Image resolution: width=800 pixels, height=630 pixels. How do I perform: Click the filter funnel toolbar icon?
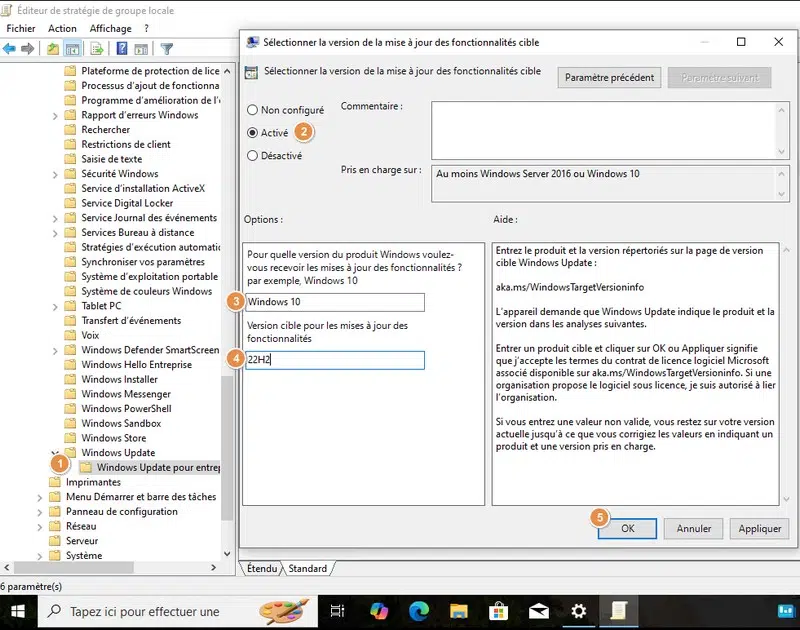(x=167, y=48)
